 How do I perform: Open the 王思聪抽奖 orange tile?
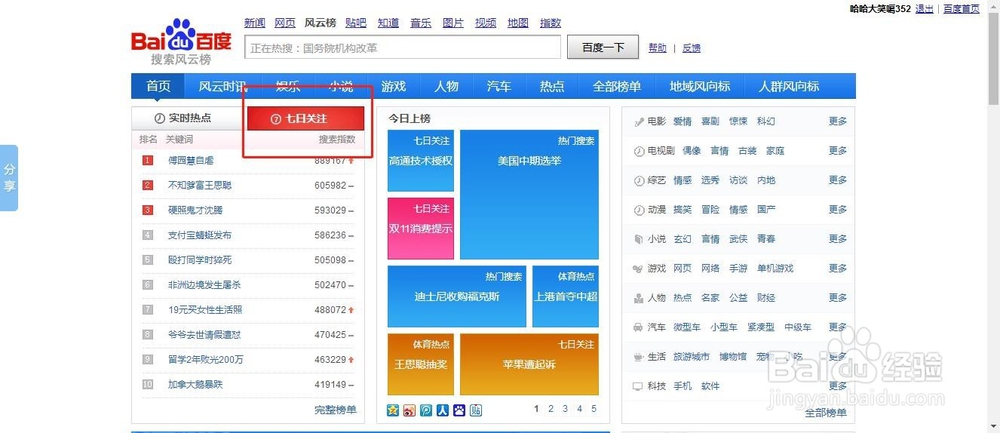point(421,364)
